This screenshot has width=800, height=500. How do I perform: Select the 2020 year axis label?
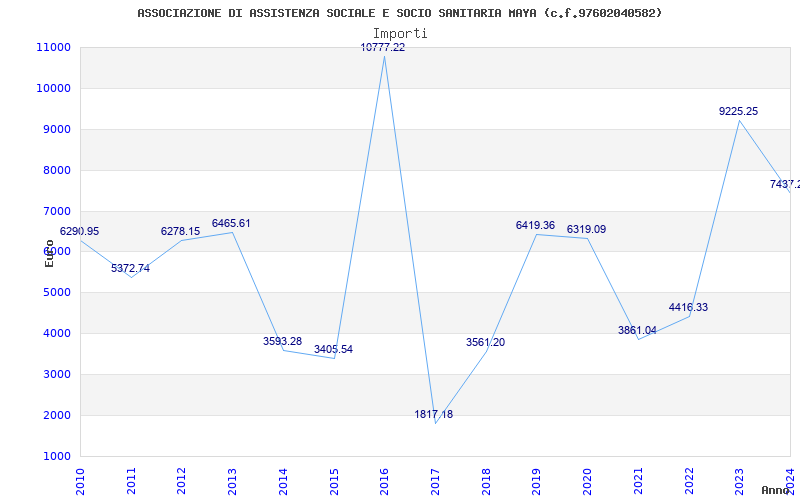point(587,481)
